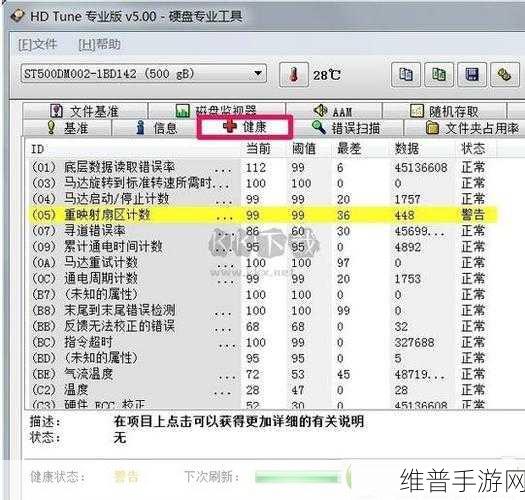Expand the ST500DM002 drive selection dropdown
This screenshot has height=500, width=525.
144,74
